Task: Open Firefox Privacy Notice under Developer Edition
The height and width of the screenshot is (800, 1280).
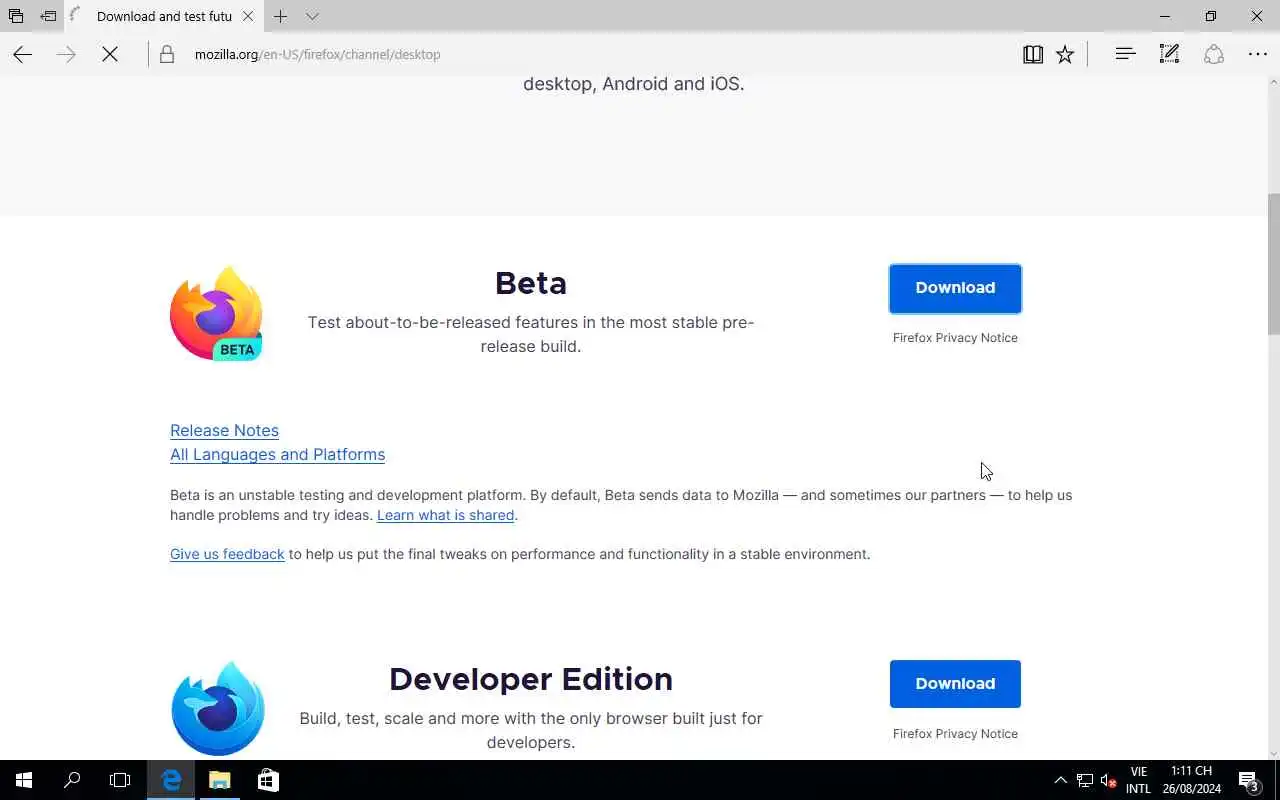Action: tap(955, 734)
